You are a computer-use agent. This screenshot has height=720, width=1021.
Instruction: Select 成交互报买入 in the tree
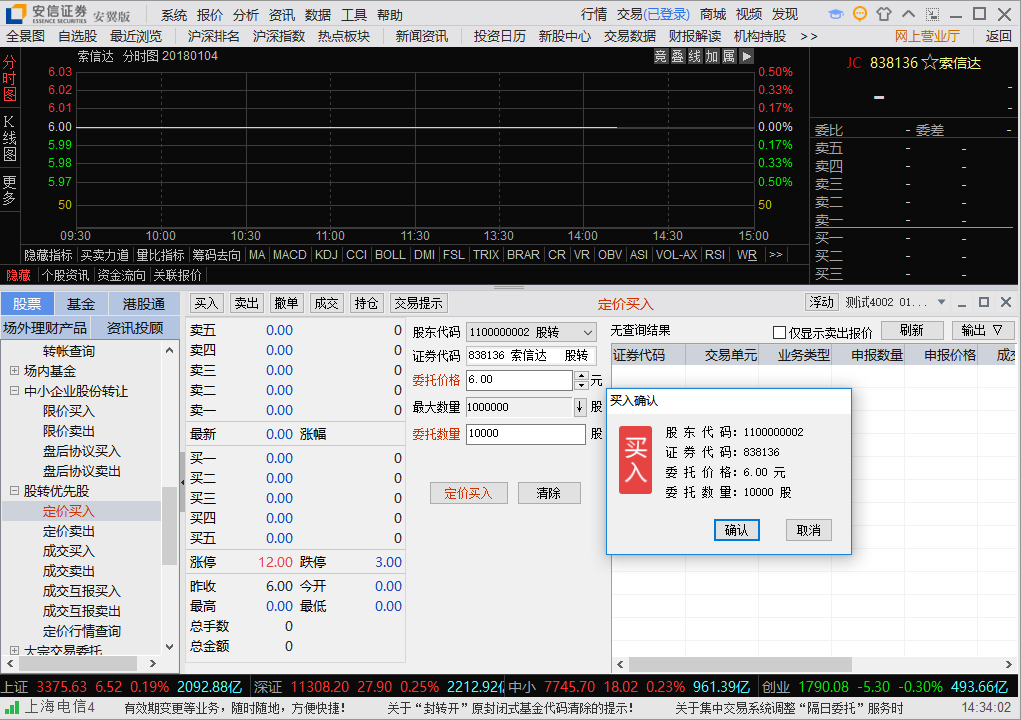[82, 591]
